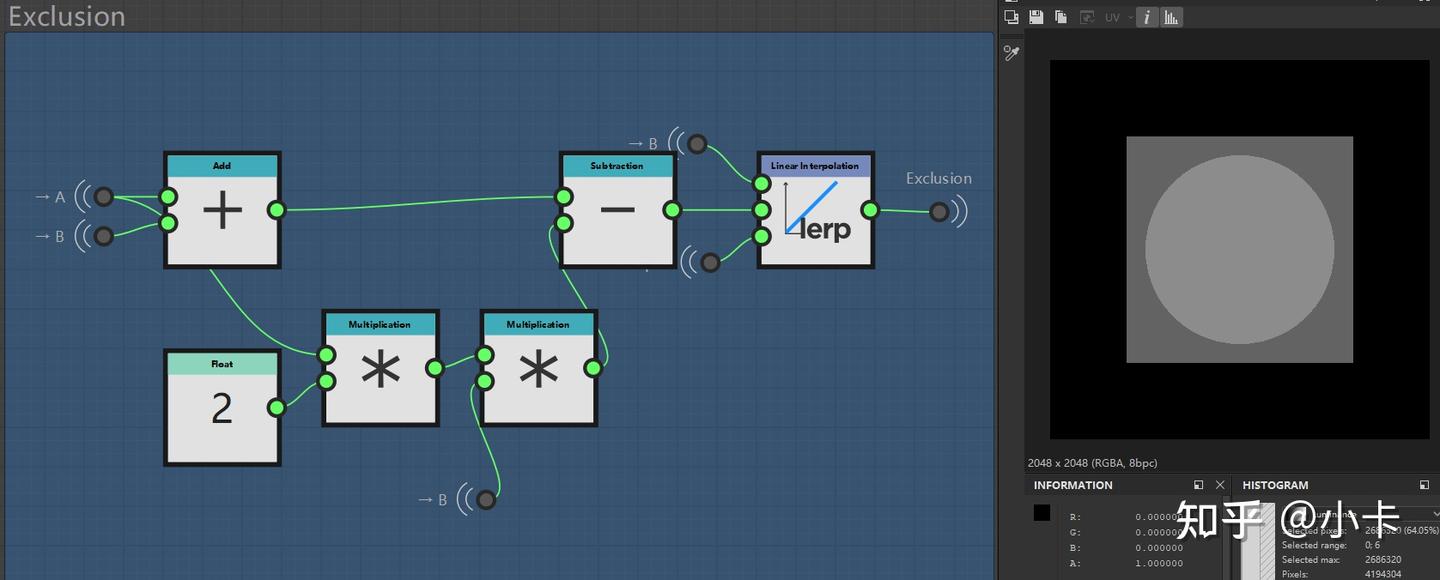Click the Pixels 4194304 value in the Histogram panel
Image resolution: width=1440 pixels, height=580 pixels.
pos(1385,574)
